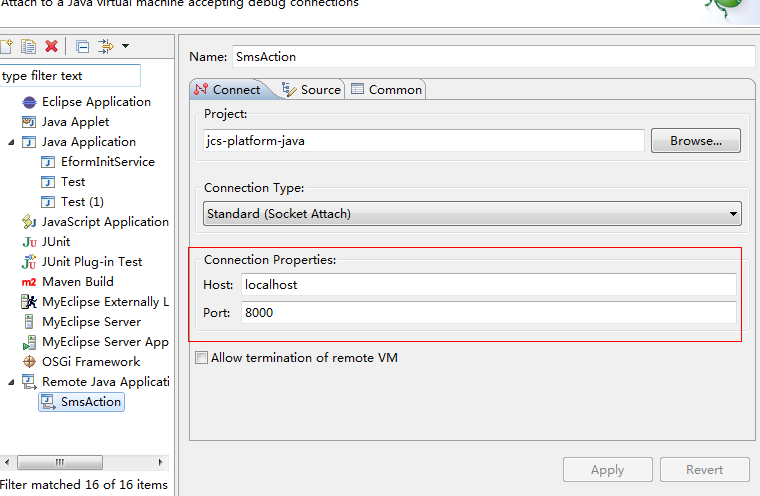Viewport: 760px width, 496px height.
Task: Click the MyEclipse Server label
Action: 91,322
